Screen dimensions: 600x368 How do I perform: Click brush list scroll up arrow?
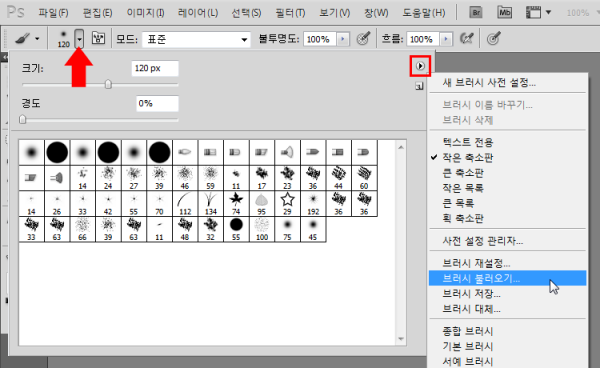401,147
